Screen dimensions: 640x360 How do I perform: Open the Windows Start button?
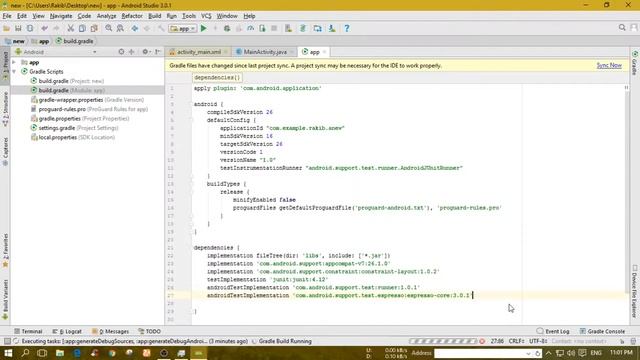8,353
